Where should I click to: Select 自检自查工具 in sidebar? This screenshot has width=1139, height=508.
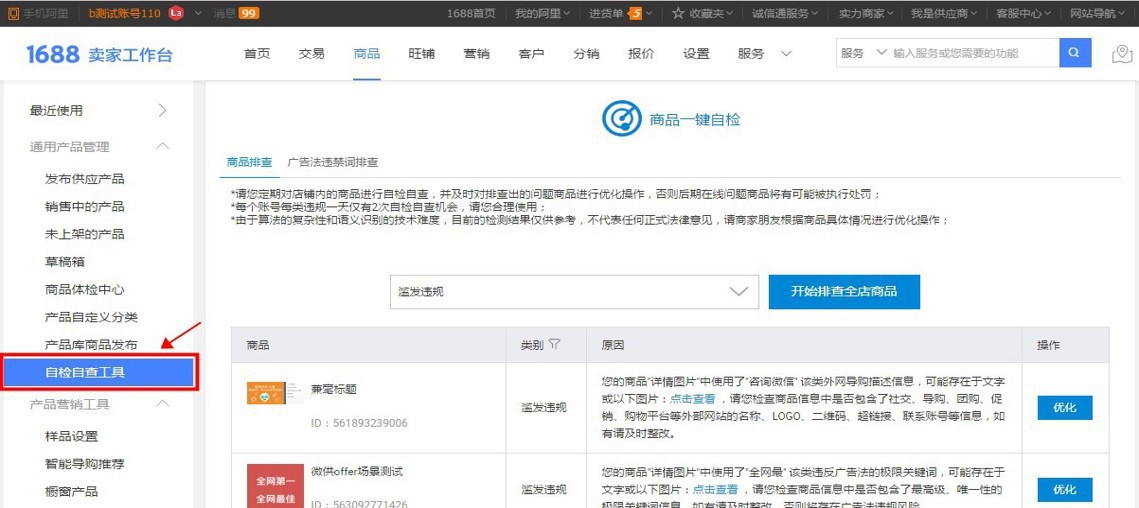click(x=100, y=372)
